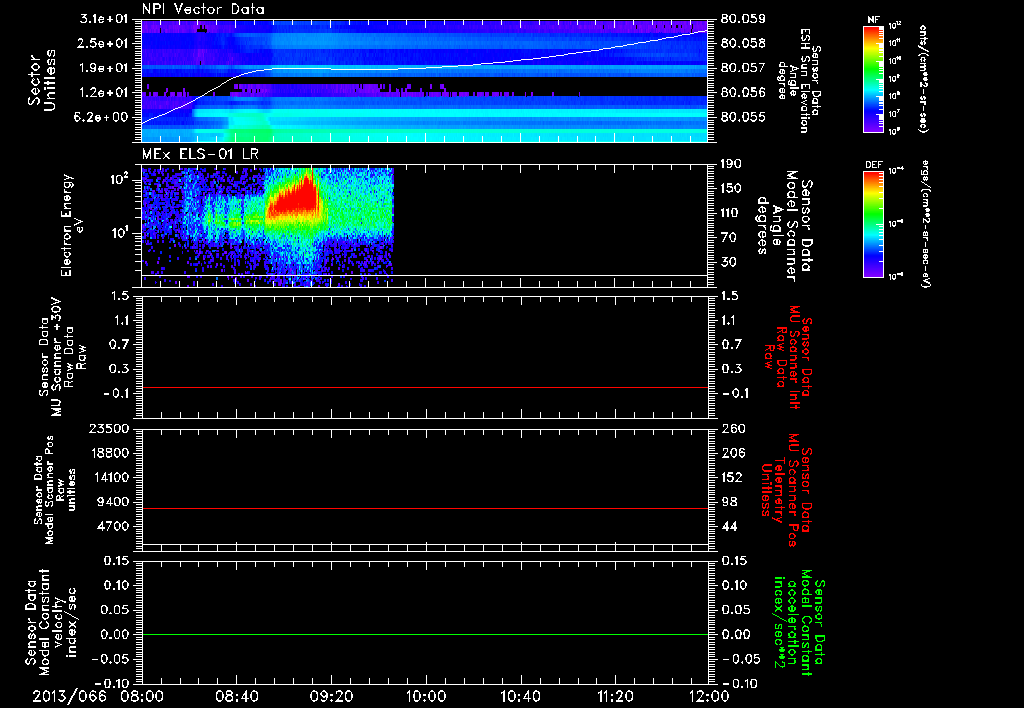Click the 190 scanner angle tick value
The image size is (1024, 708).
click(732, 163)
